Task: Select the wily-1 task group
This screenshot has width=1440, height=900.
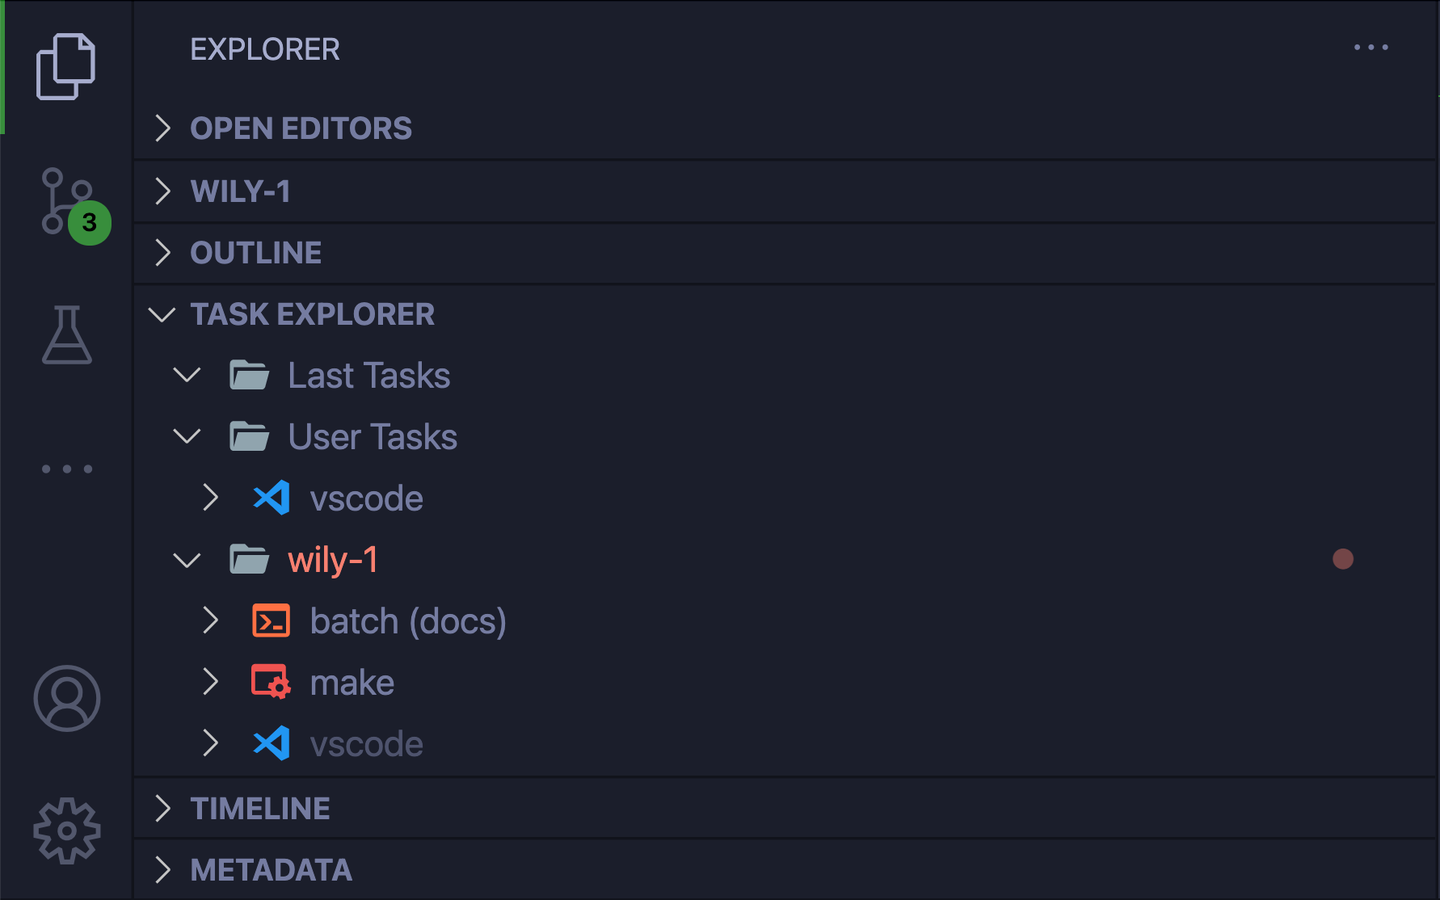Action: pyautogui.click(x=333, y=559)
